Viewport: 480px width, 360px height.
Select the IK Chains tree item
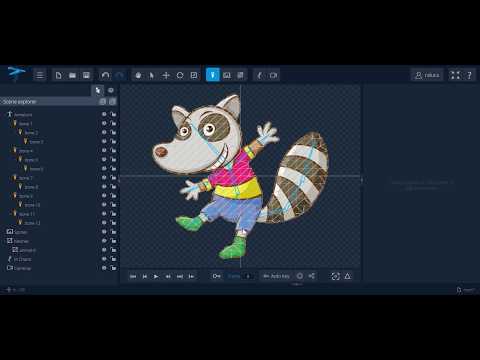(22, 259)
